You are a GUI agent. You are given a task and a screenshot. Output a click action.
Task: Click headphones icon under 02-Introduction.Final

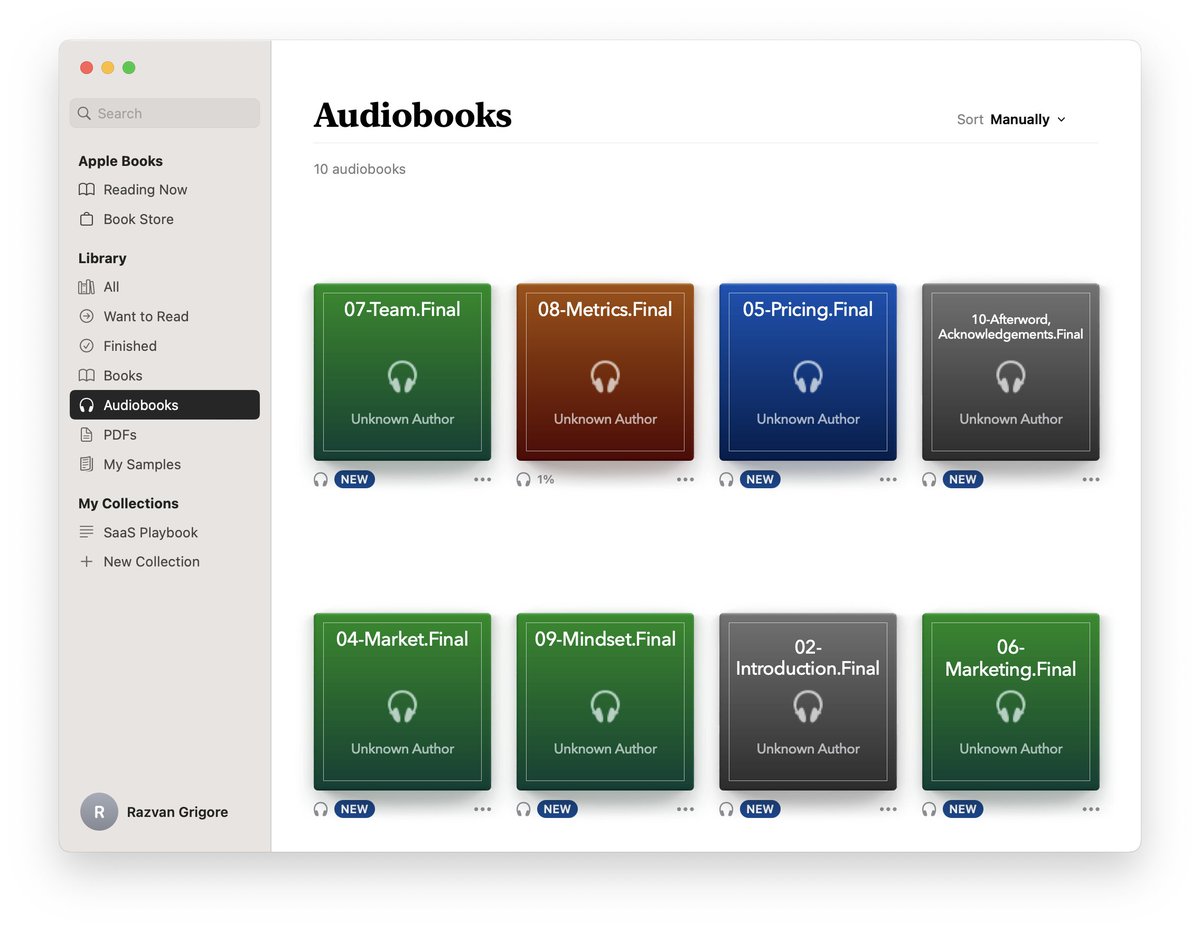pyautogui.click(x=727, y=809)
